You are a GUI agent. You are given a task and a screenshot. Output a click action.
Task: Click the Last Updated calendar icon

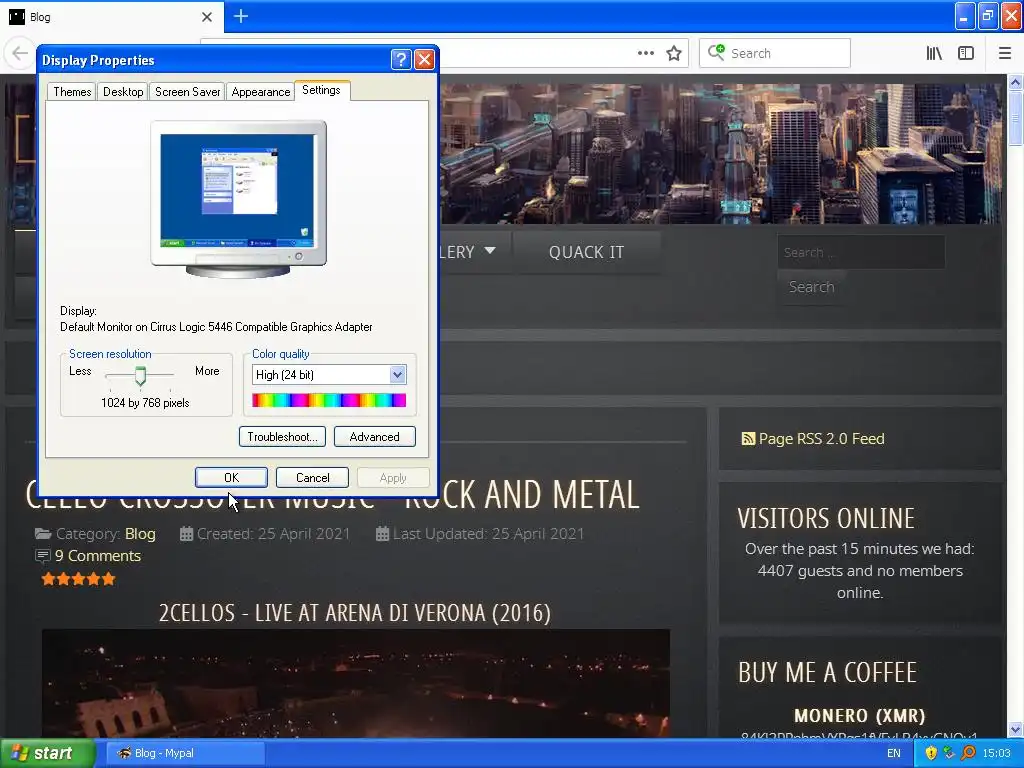[383, 534]
